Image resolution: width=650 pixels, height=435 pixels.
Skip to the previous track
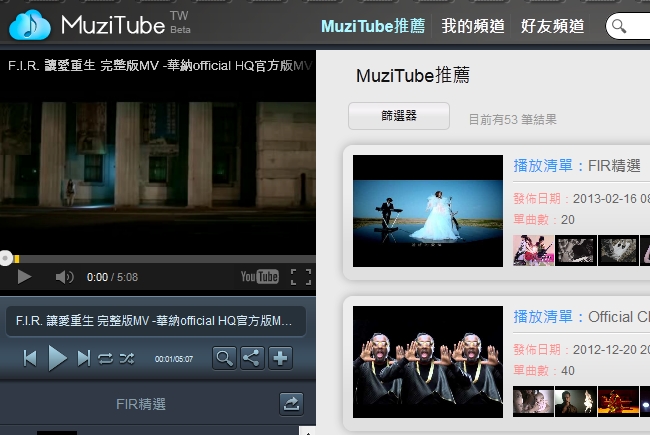[x=30, y=358]
